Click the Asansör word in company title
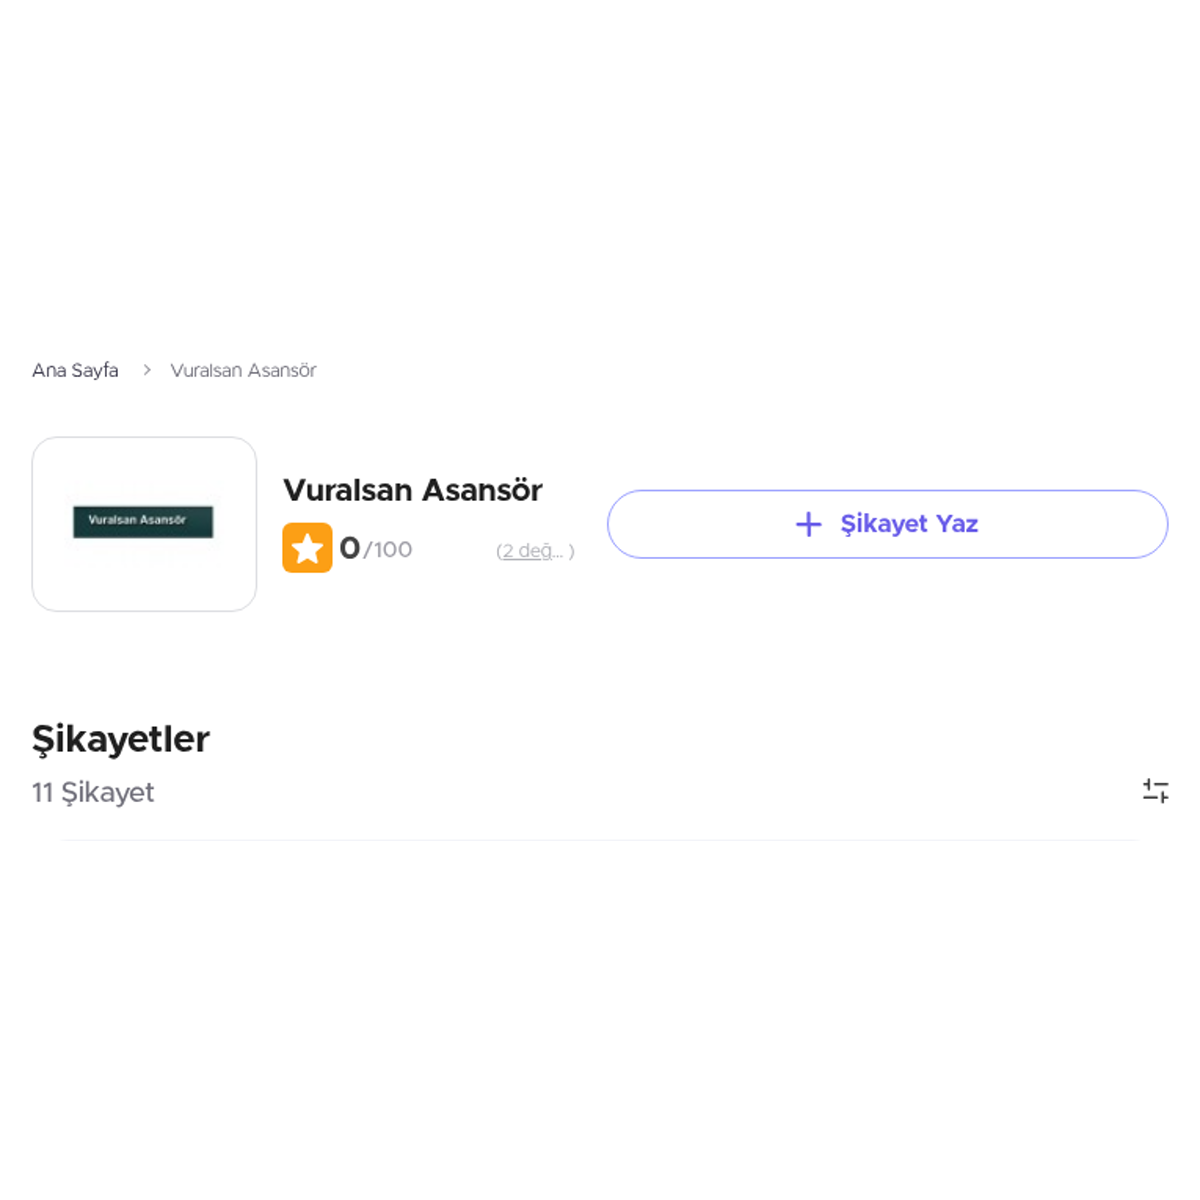The image size is (1200, 1200). (x=482, y=490)
